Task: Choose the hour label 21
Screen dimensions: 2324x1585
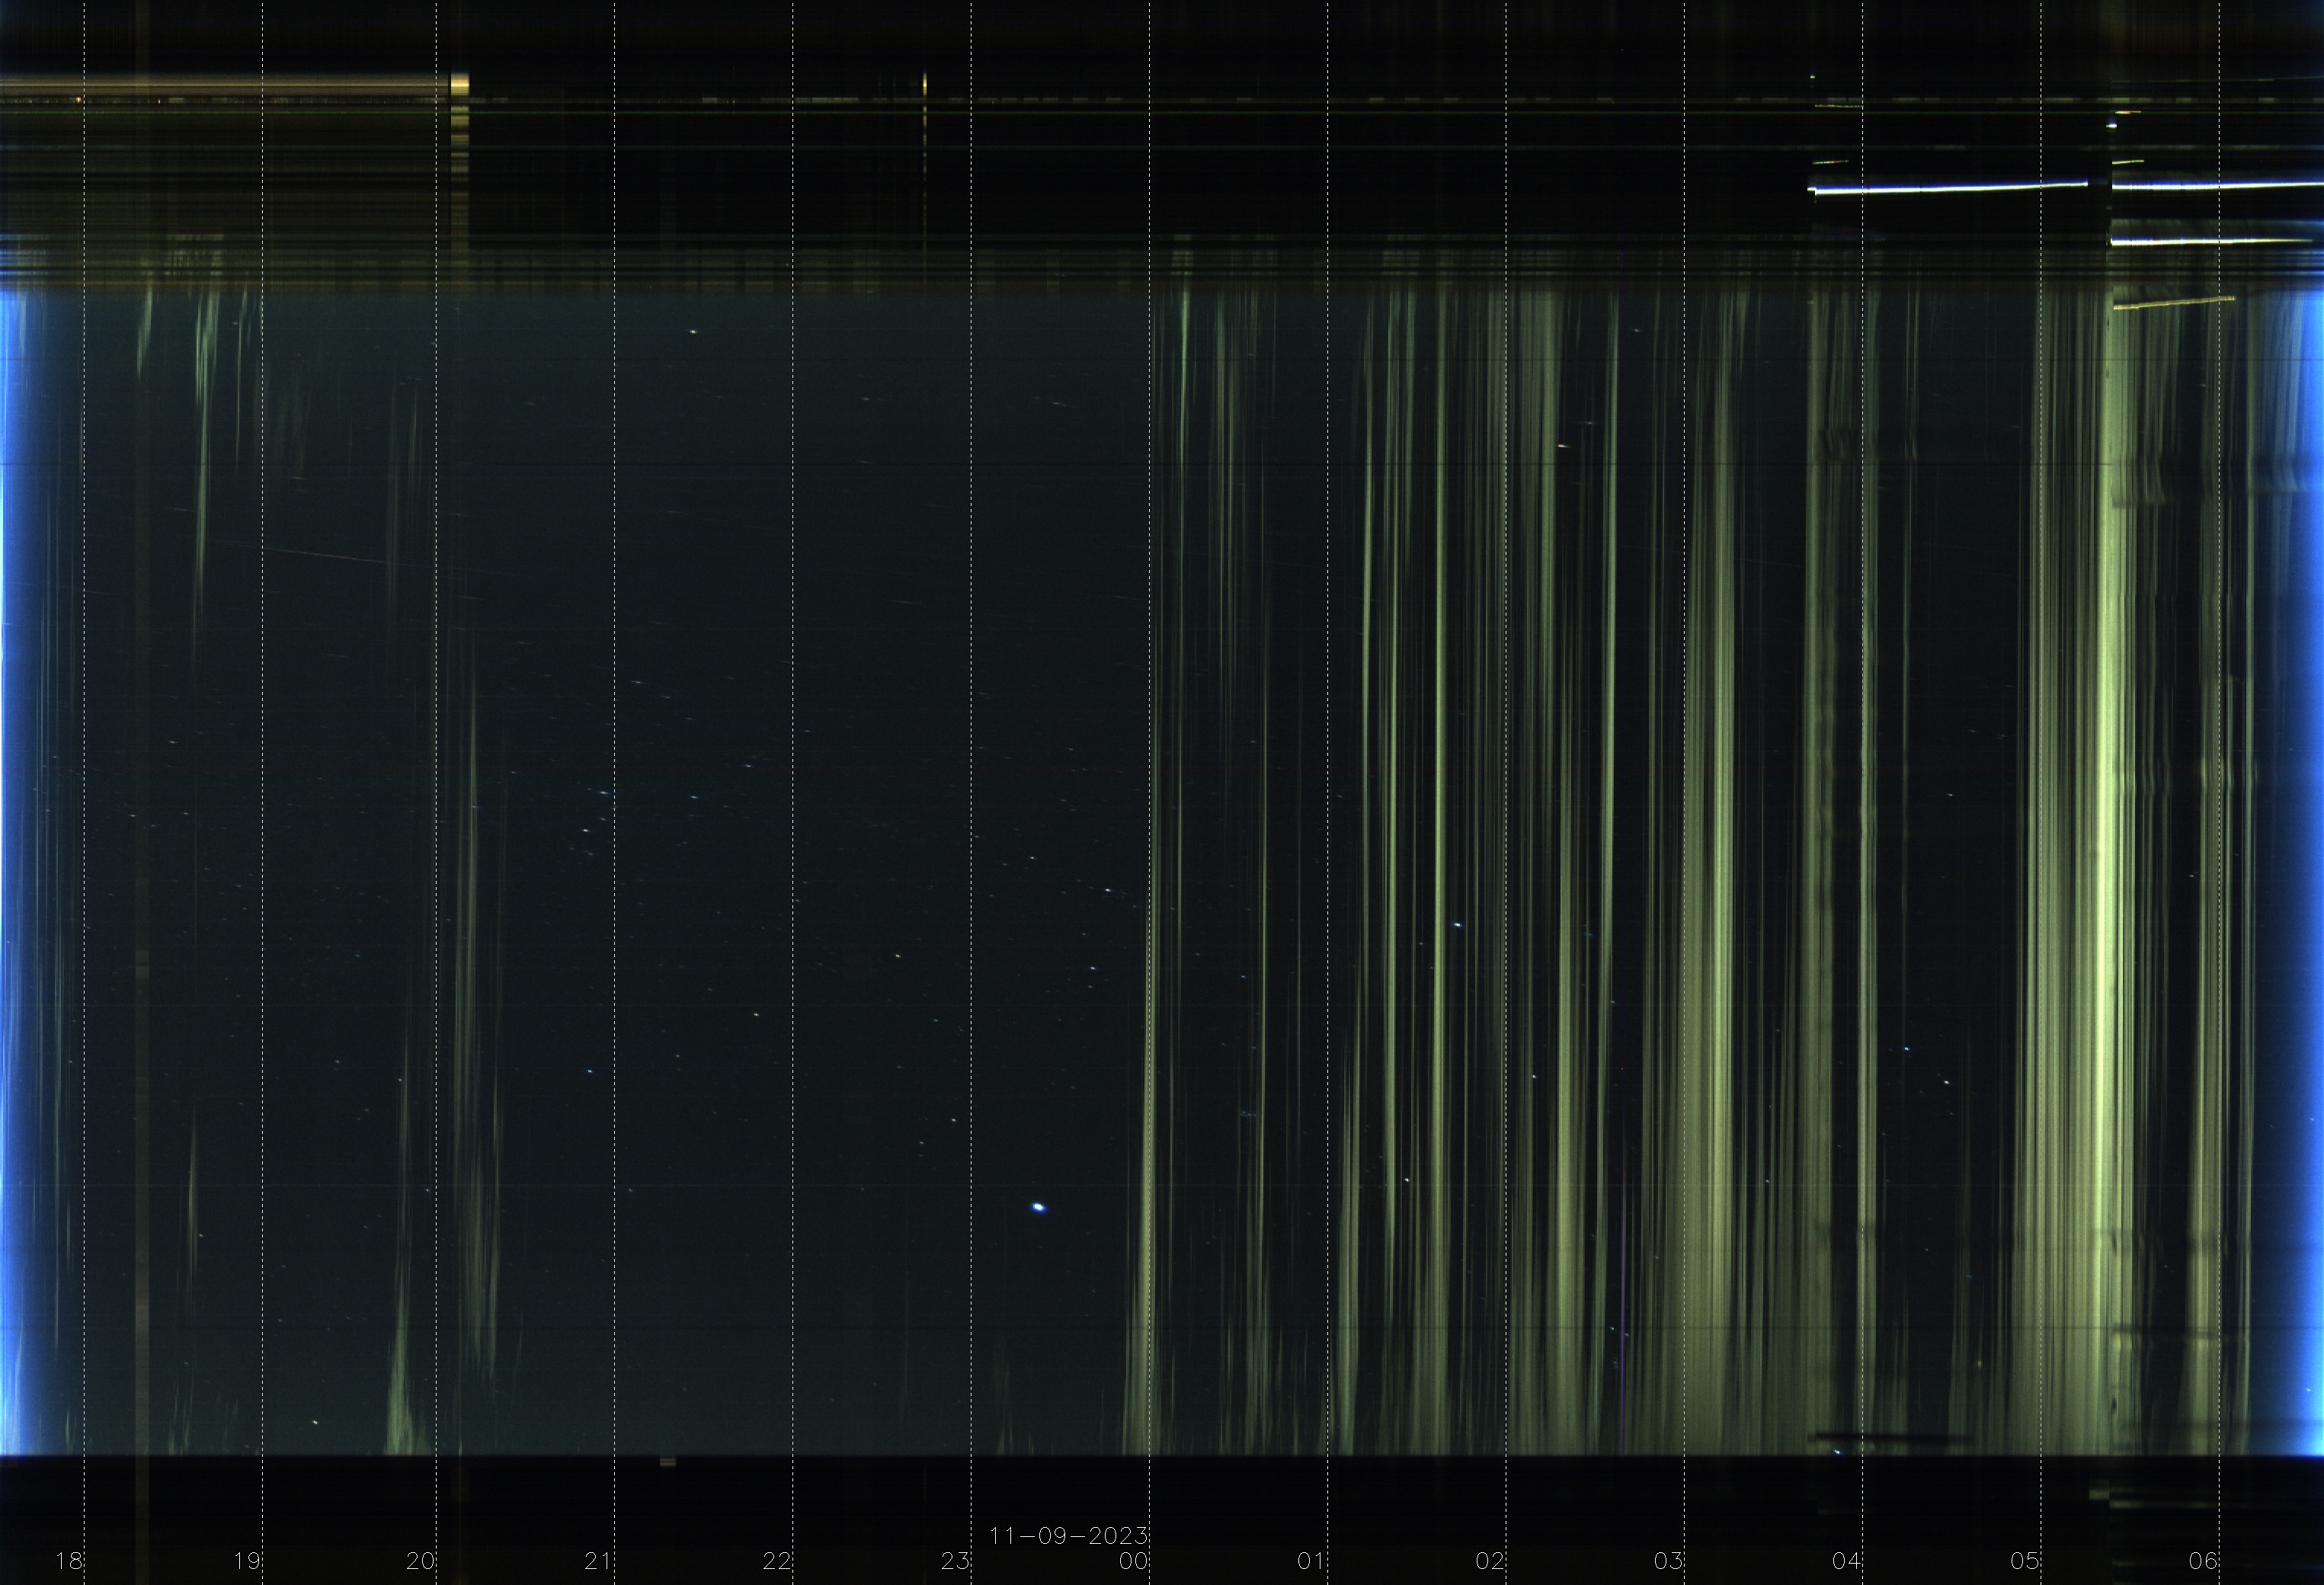Action: coord(599,1560)
